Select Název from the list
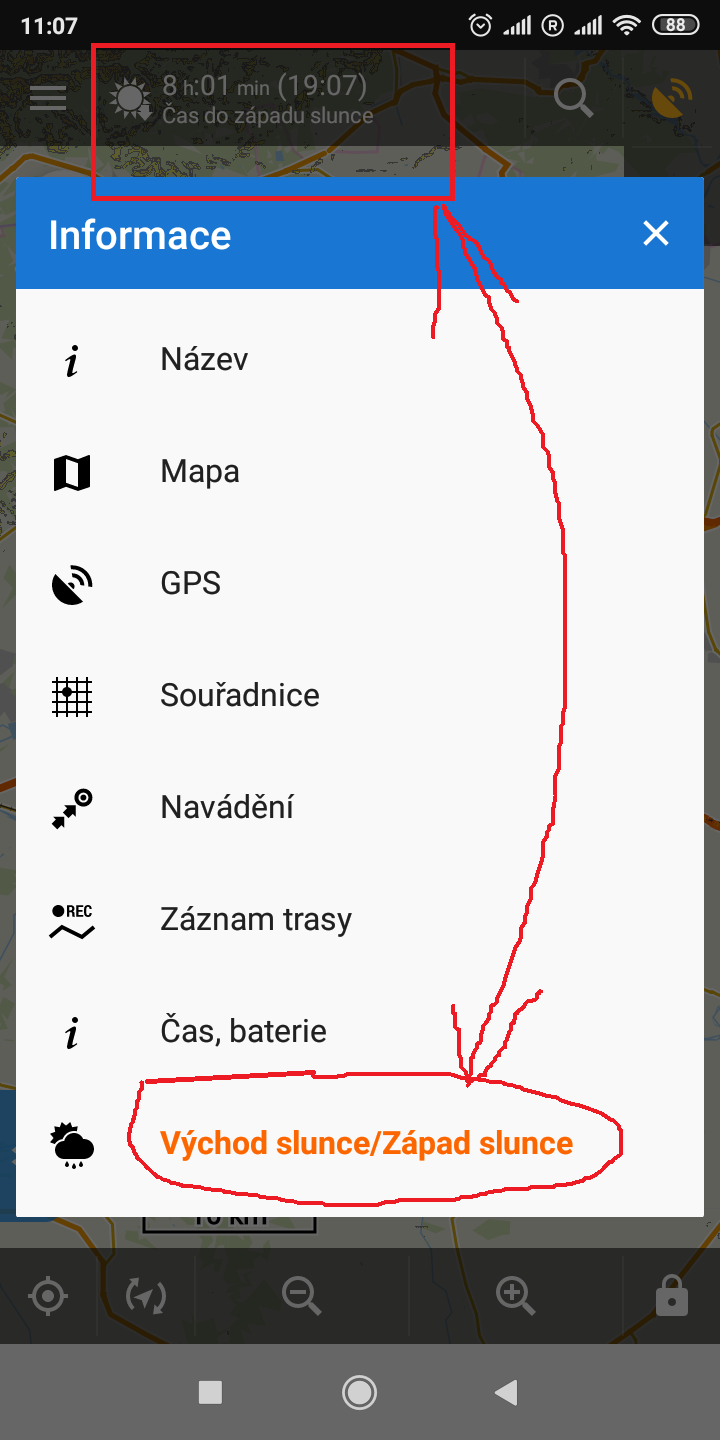This screenshot has height=1440, width=720. [204, 360]
